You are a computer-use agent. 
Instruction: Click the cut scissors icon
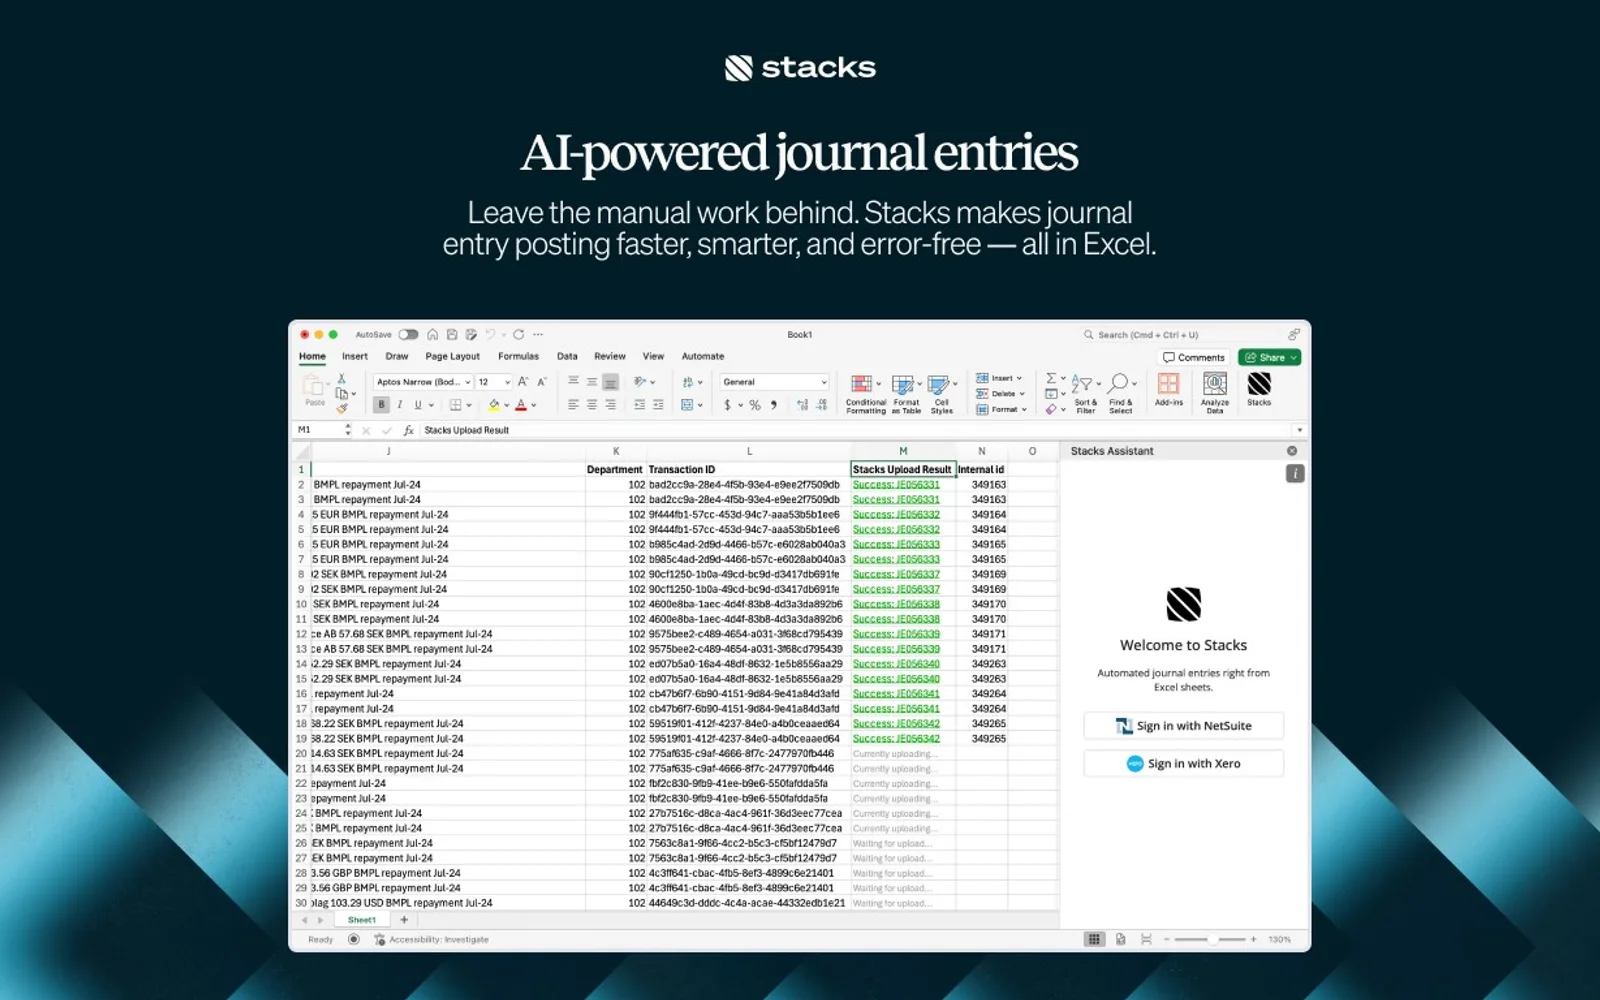[342, 379]
